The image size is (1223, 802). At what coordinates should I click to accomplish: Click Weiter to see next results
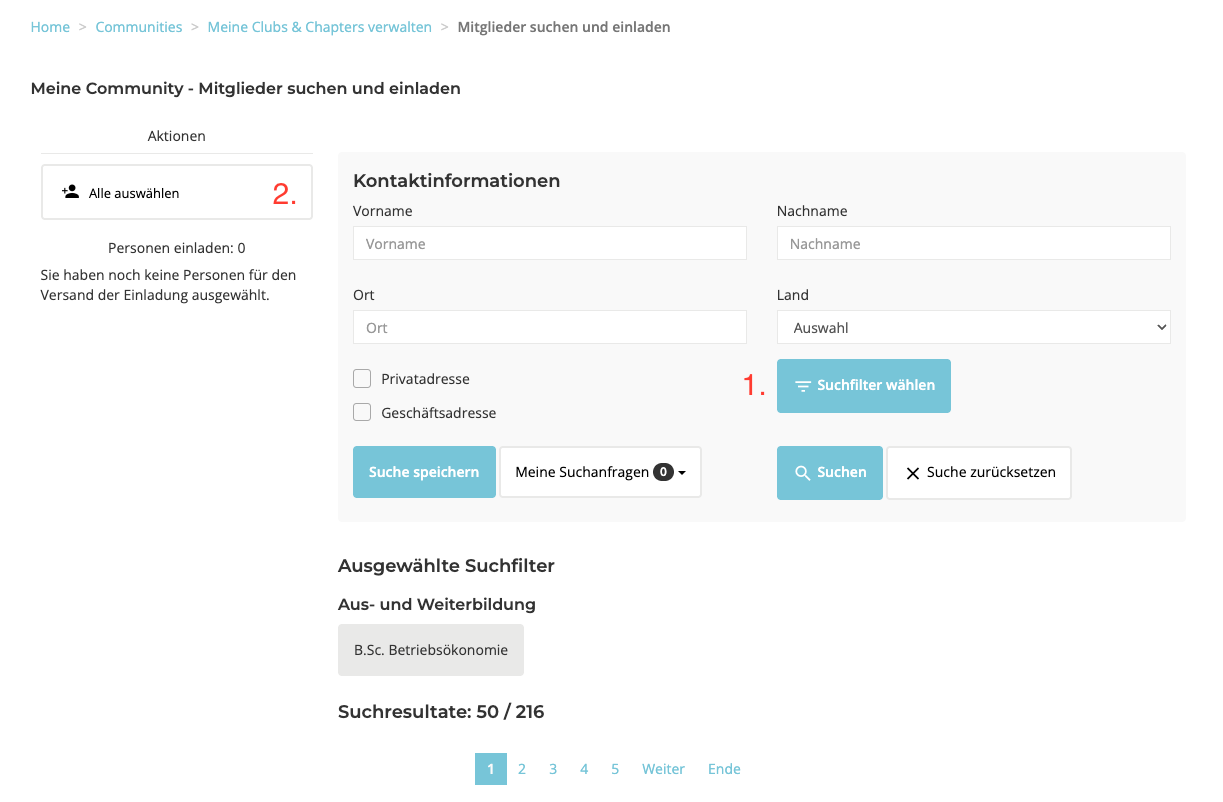tap(663, 769)
